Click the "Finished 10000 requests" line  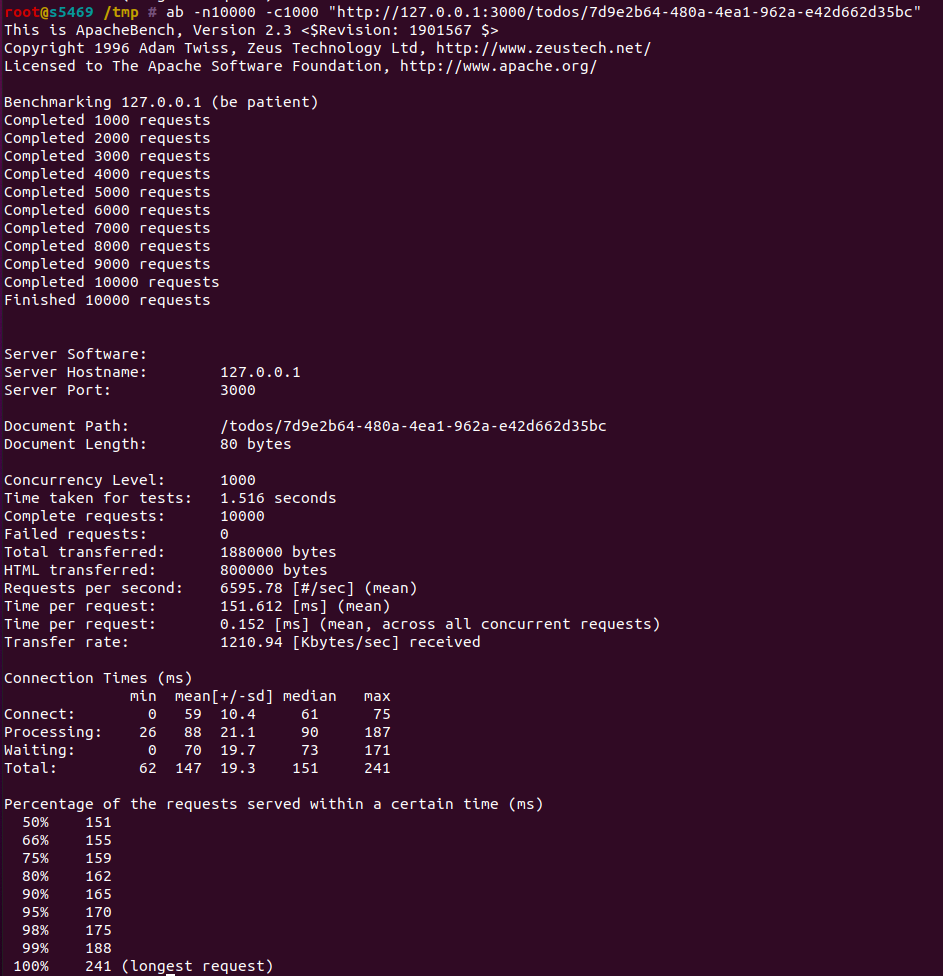[107, 300]
